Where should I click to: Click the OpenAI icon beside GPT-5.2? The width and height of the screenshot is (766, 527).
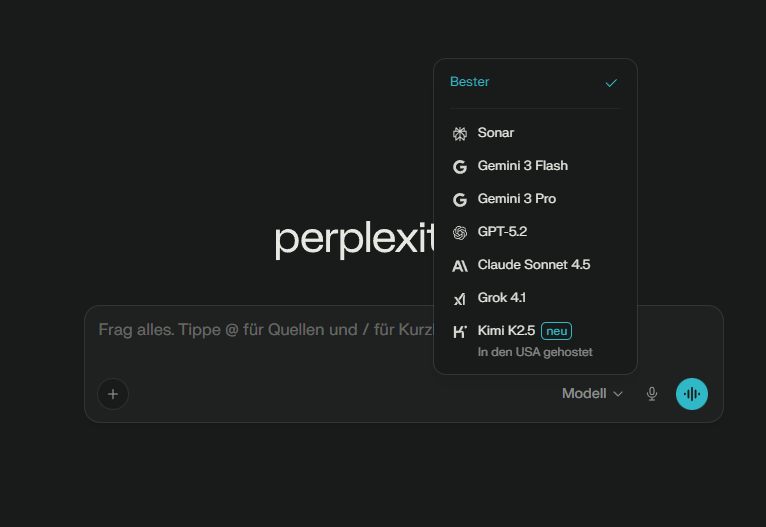click(x=460, y=232)
